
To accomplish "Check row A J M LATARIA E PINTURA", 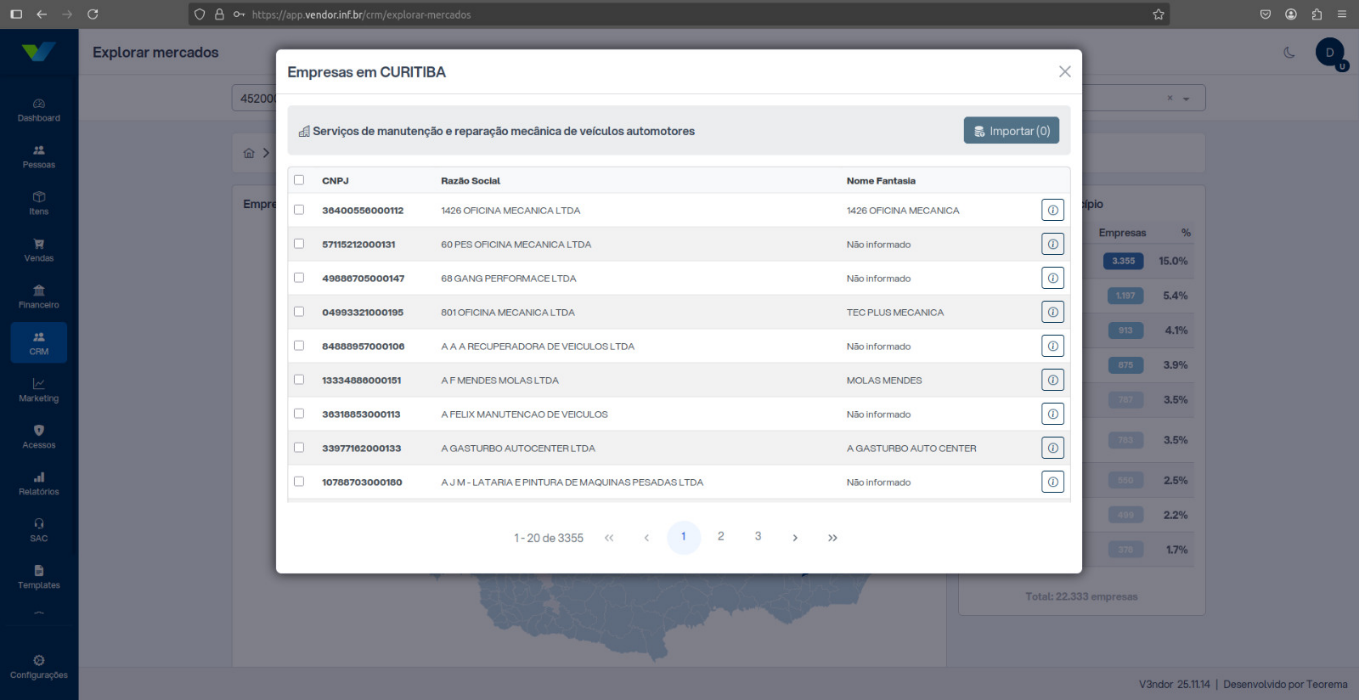I will 299,482.
